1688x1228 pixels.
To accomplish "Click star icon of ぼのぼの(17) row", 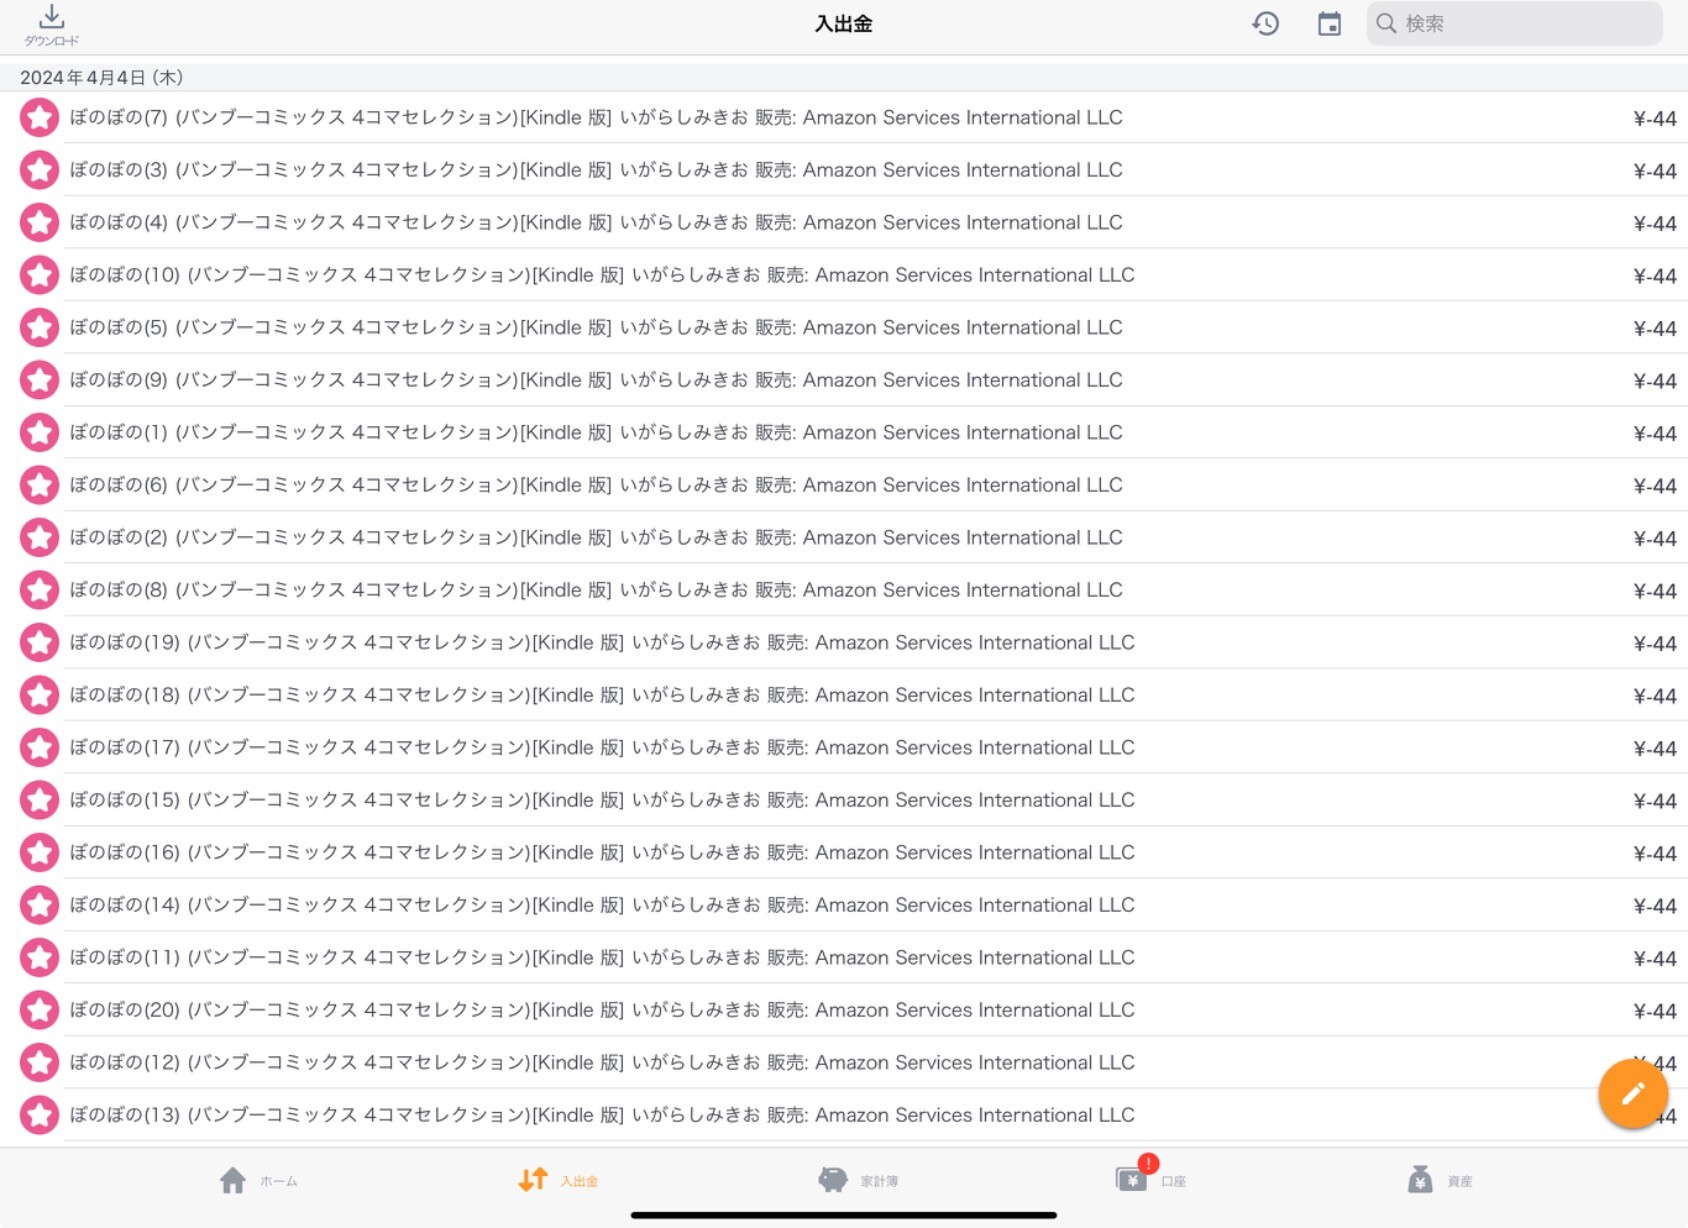I will (x=40, y=748).
